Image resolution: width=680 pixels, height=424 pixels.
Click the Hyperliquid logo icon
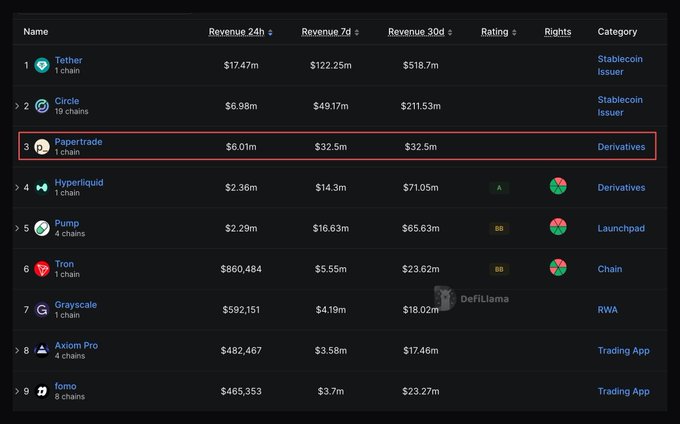(42, 188)
